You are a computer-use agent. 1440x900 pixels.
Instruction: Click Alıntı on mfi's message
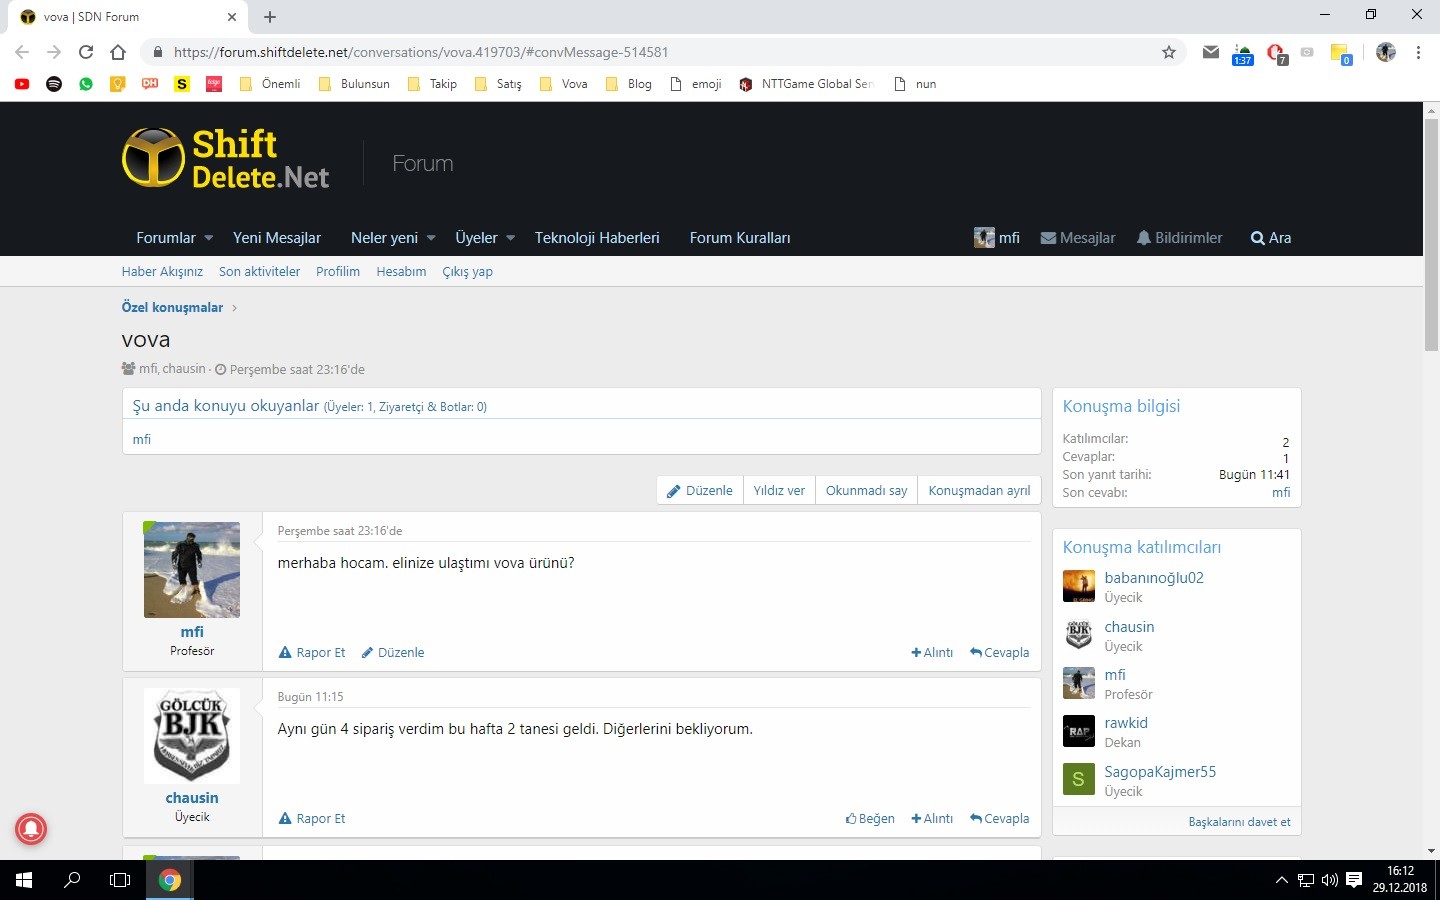(x=932, y=652)
